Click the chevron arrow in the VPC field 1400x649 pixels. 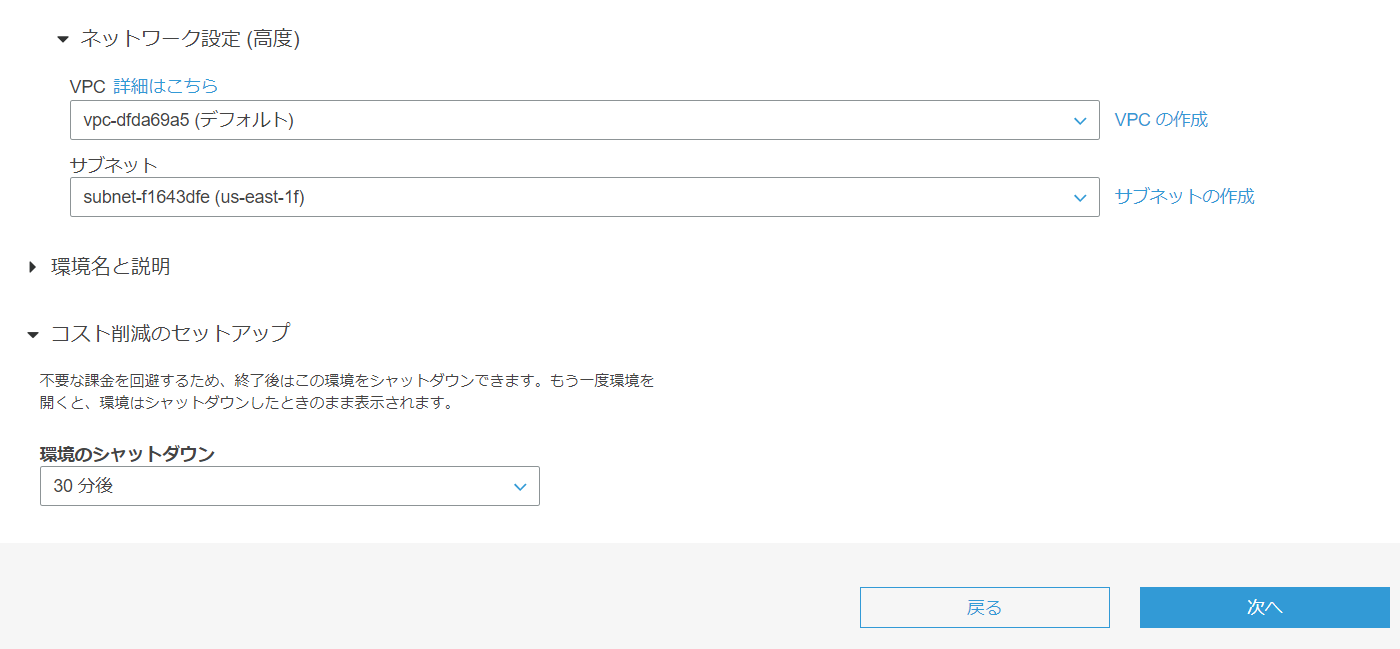point(1080,121)
